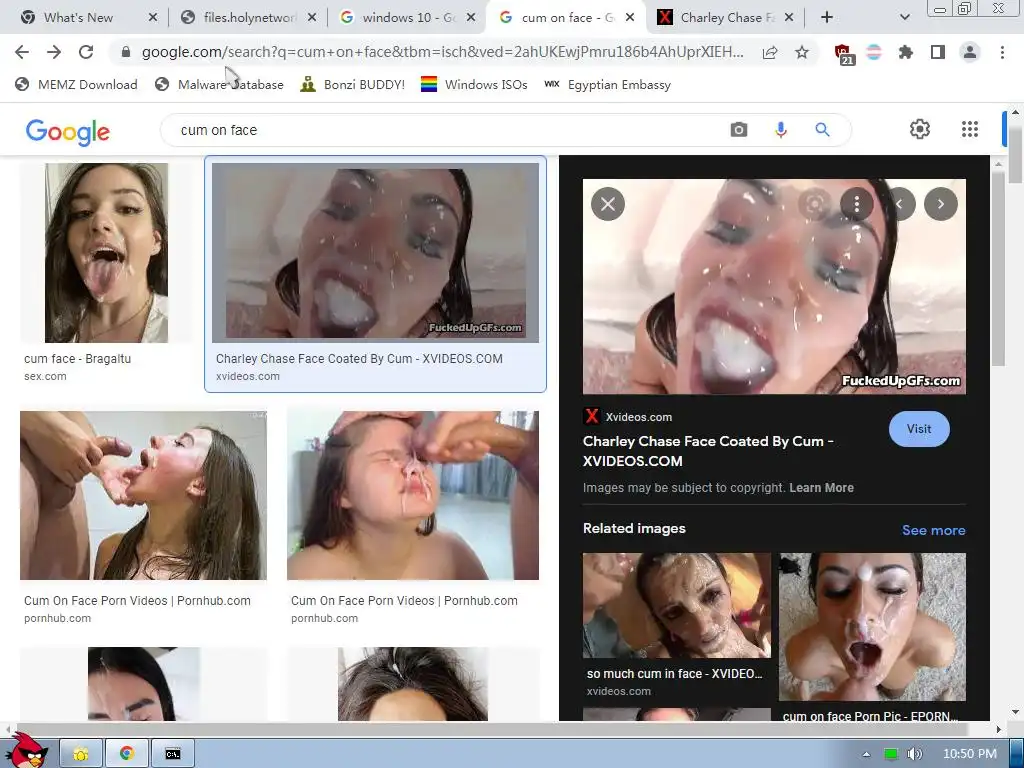Click the Chrome taskbar button
The image size is (1024, 768).
tap(127, 754)
